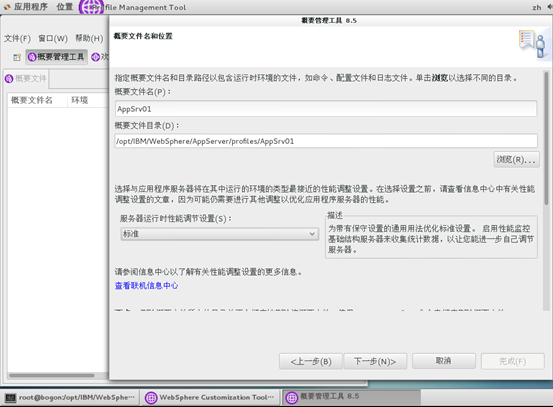Open the 位置 menu in top panel
The image size is (553, 407).
pyautogui.click(x=65, y=7)
